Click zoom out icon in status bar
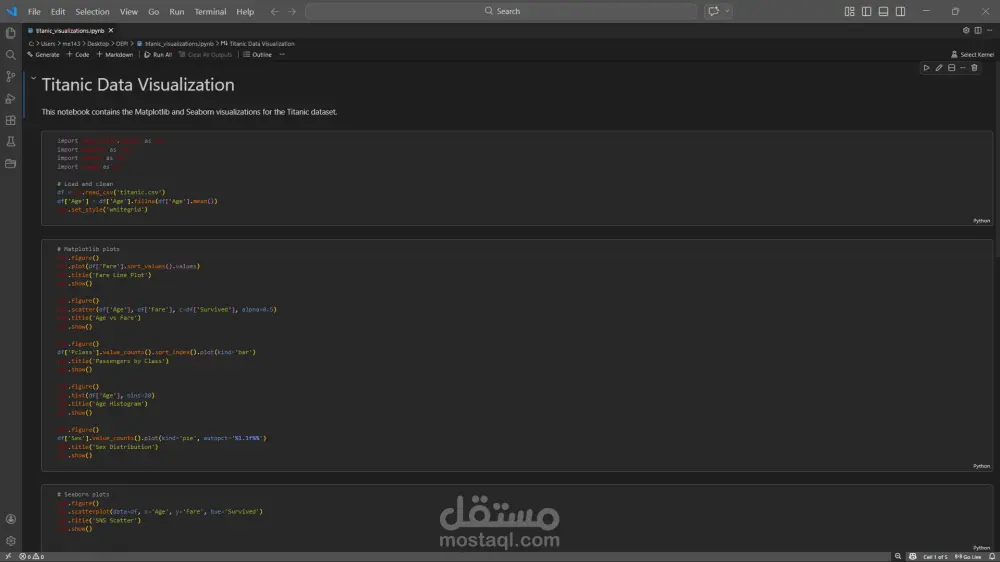This screenshot has height=562, width=1000. pos(897,557)
